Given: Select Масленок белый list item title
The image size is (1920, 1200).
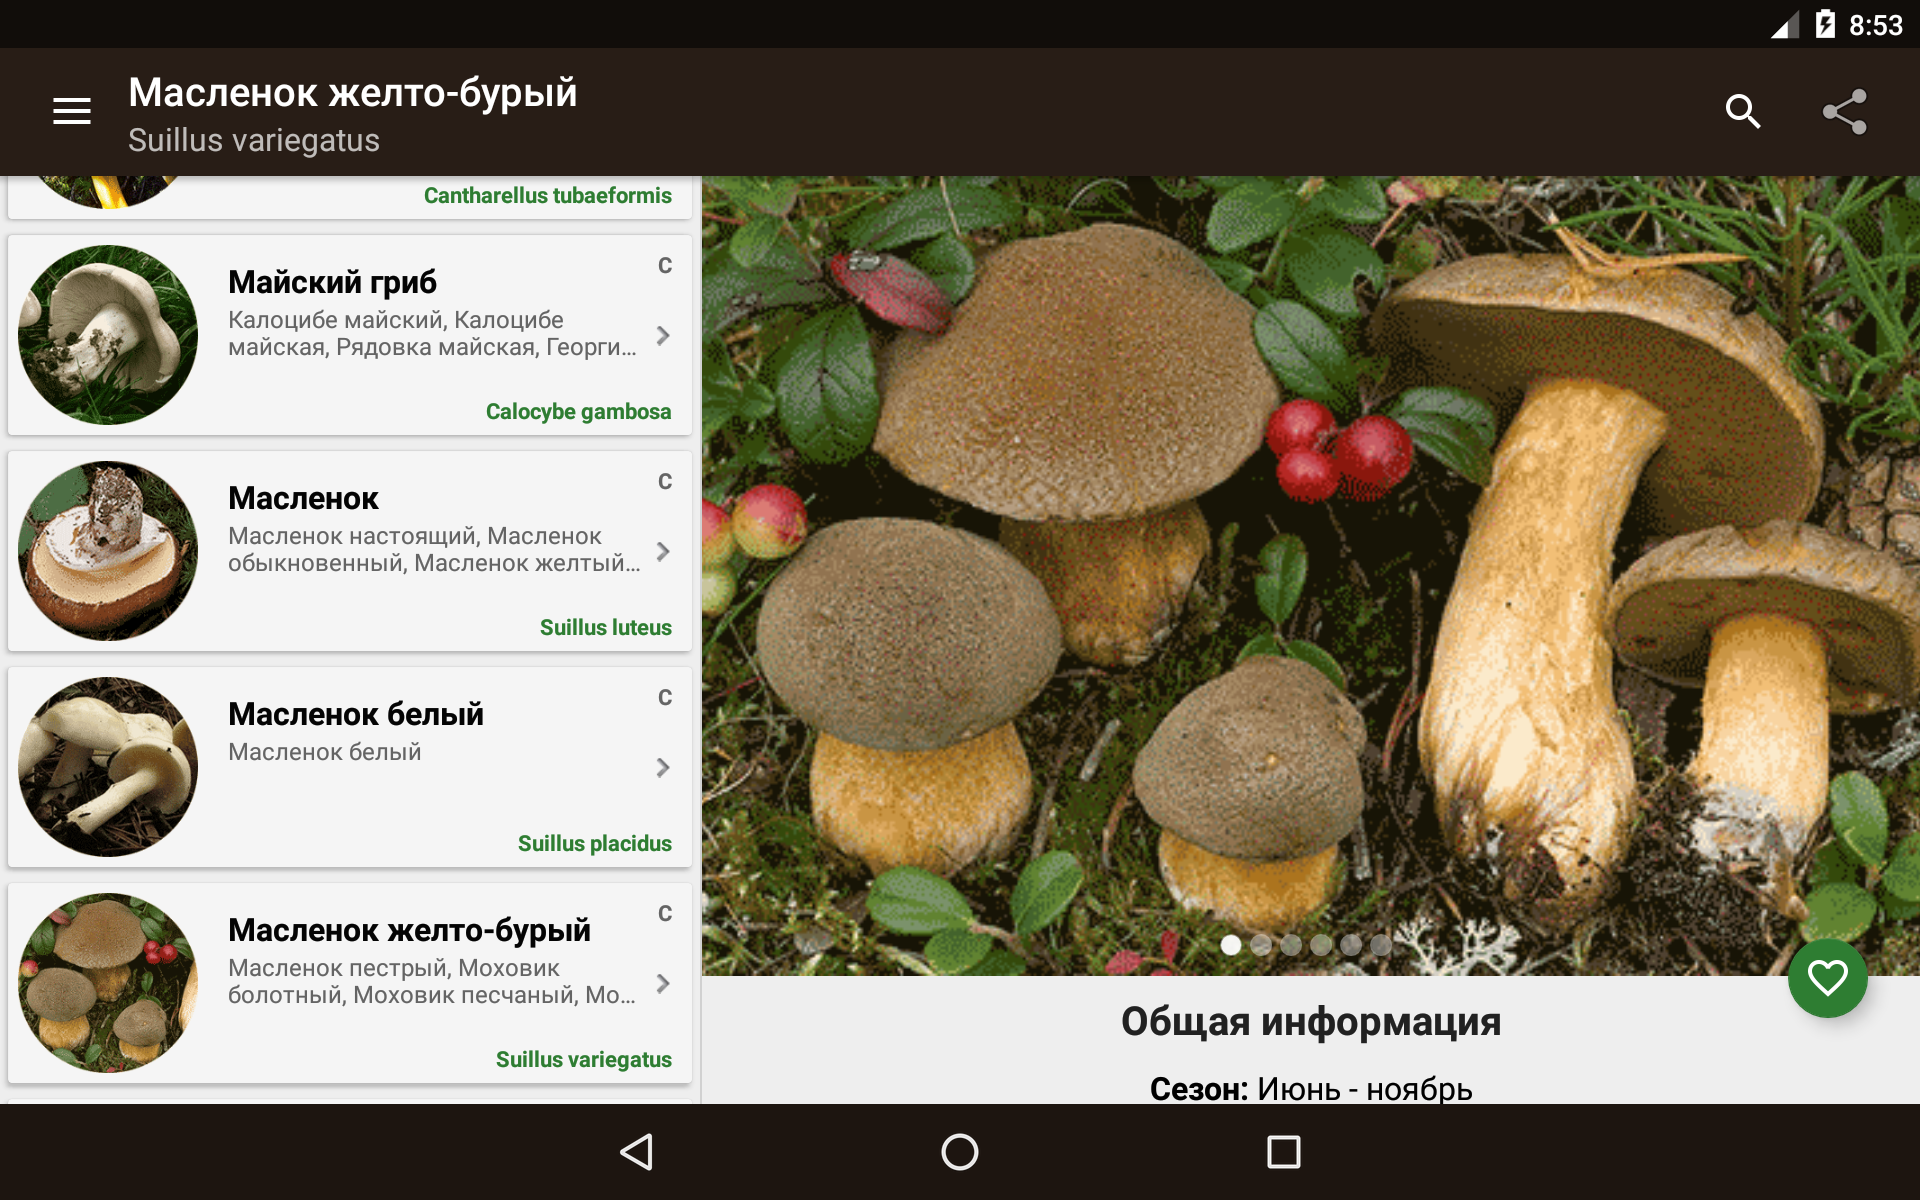Looking at the screenshot, I should tap(355, 714).
